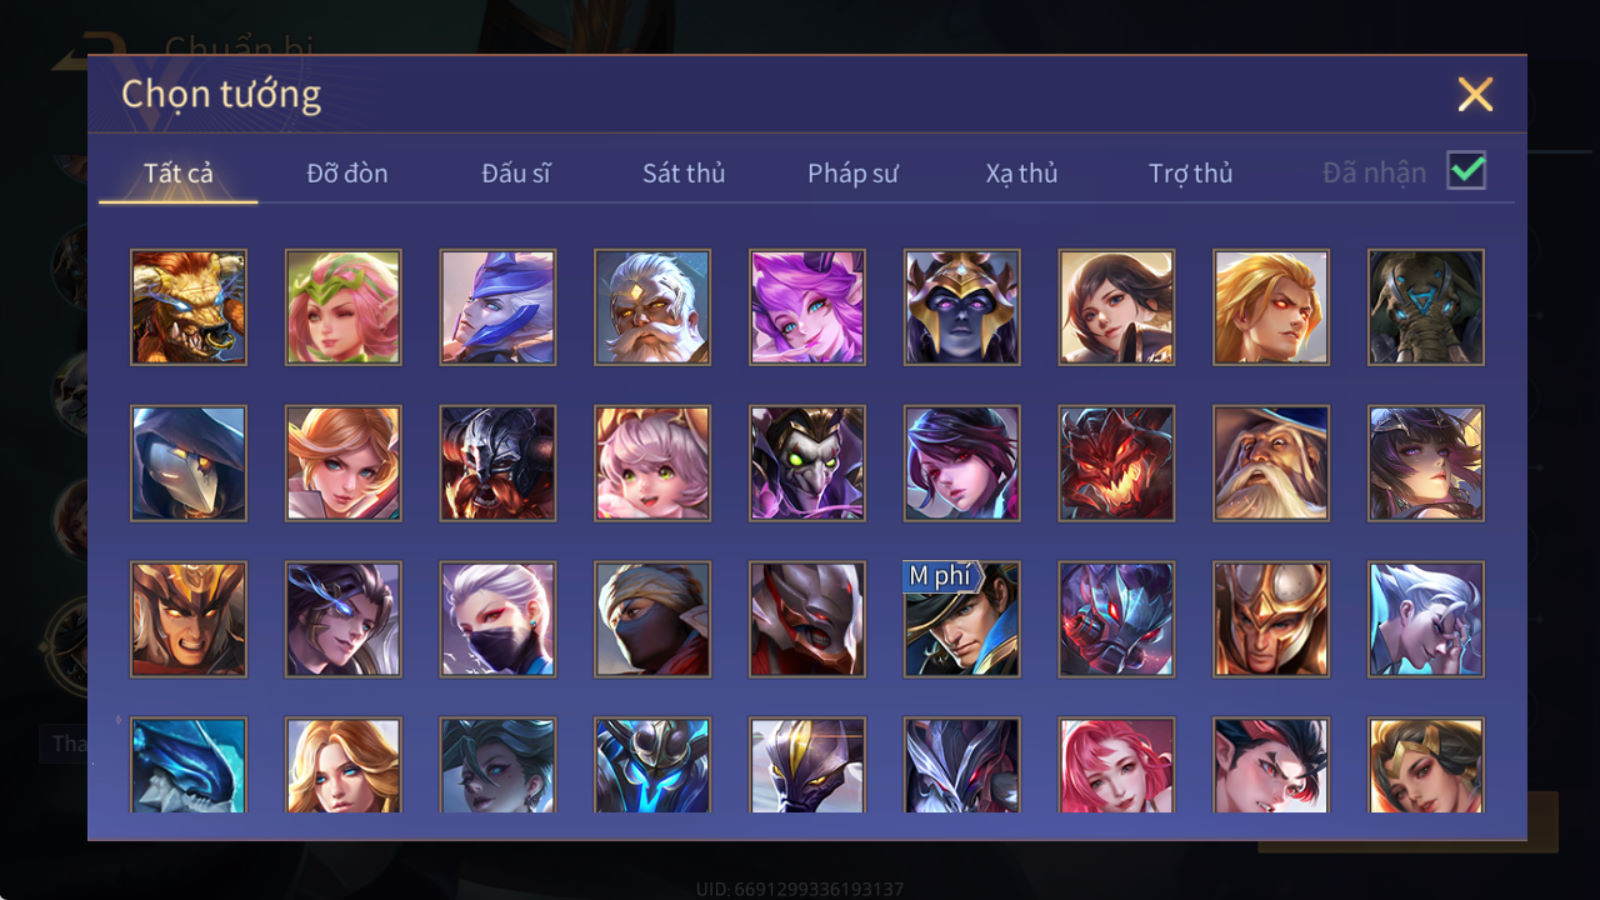This screenshot has height=900, width=1600.
Task: Select the plague doctor hooded hero
Action: click(189, 463)
